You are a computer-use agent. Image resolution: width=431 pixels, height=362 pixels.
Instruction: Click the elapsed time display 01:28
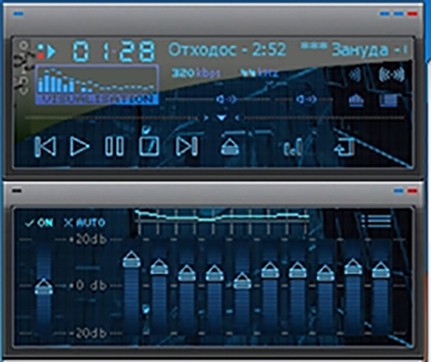click(114, 51)
